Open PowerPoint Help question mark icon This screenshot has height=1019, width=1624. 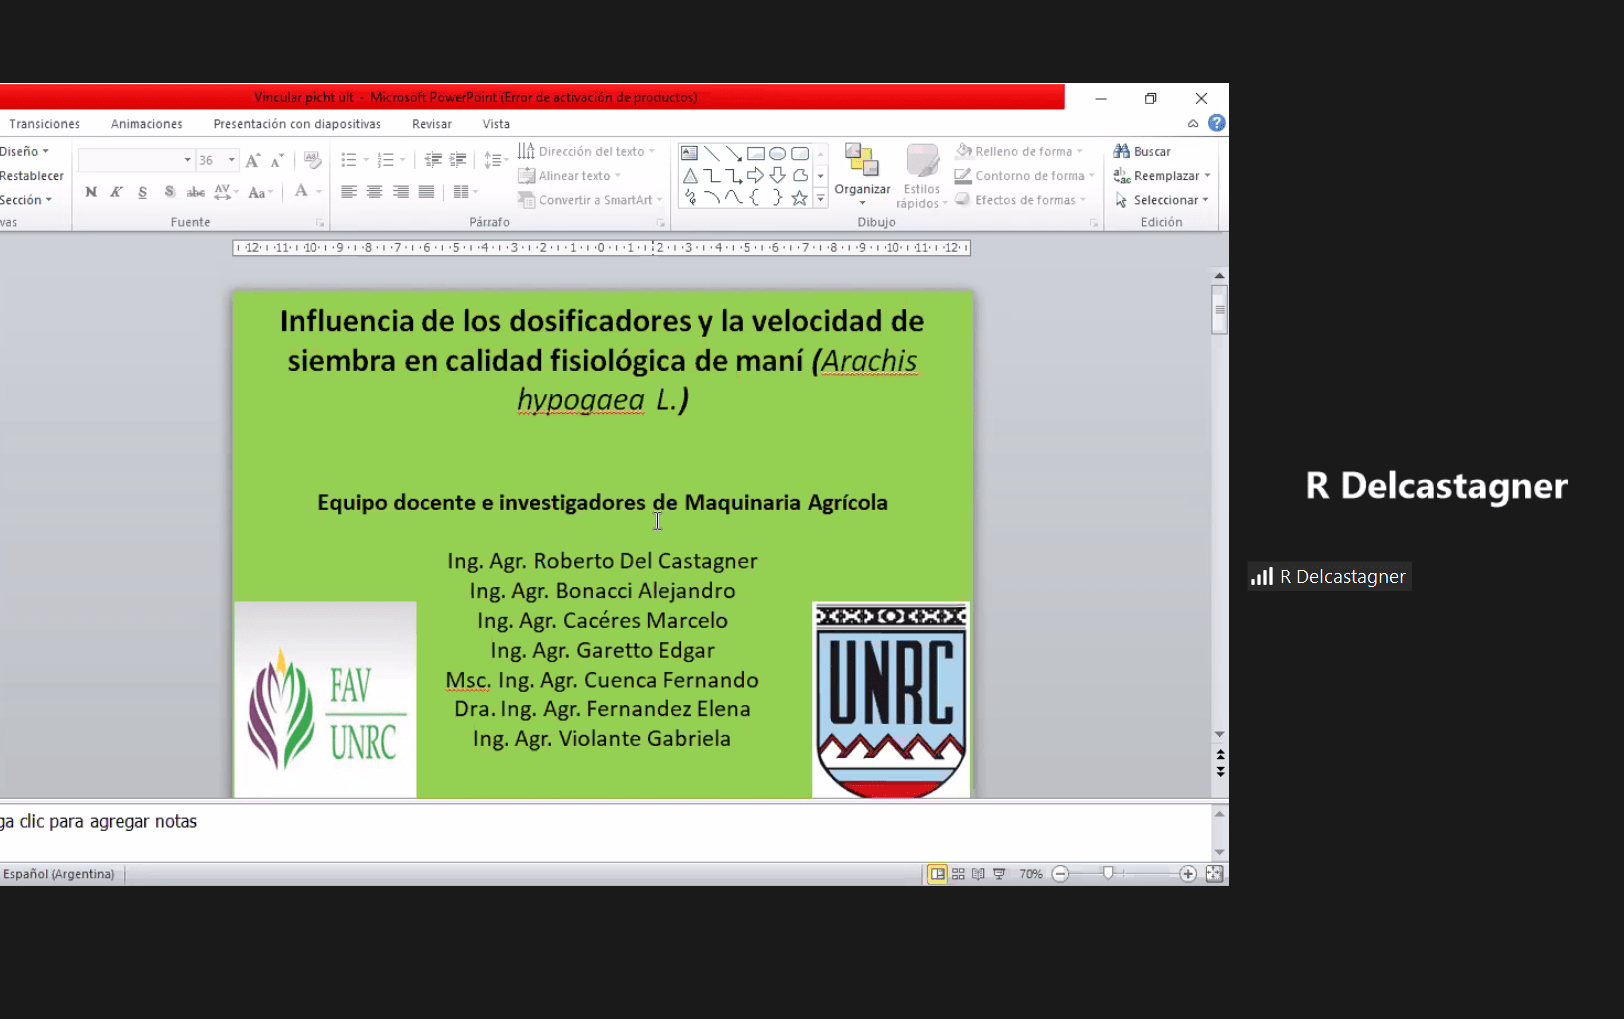point(1216,123)
